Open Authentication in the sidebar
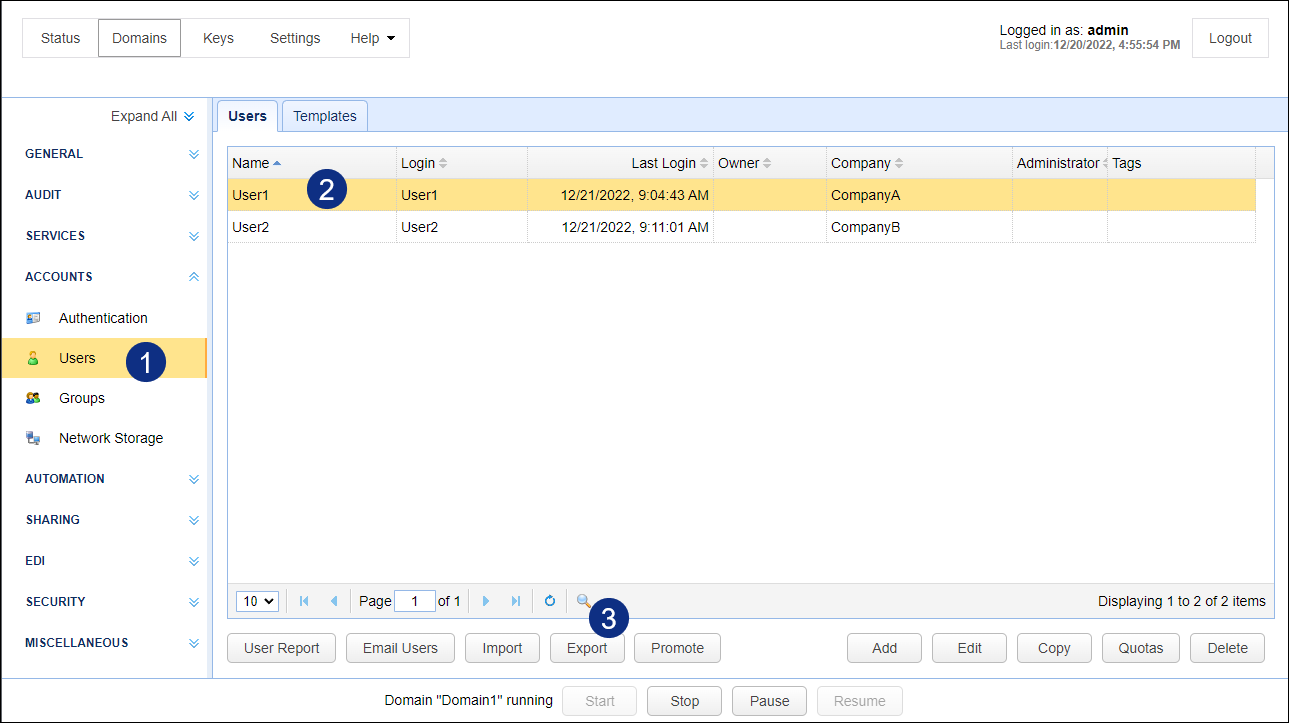 click(103, 318)
